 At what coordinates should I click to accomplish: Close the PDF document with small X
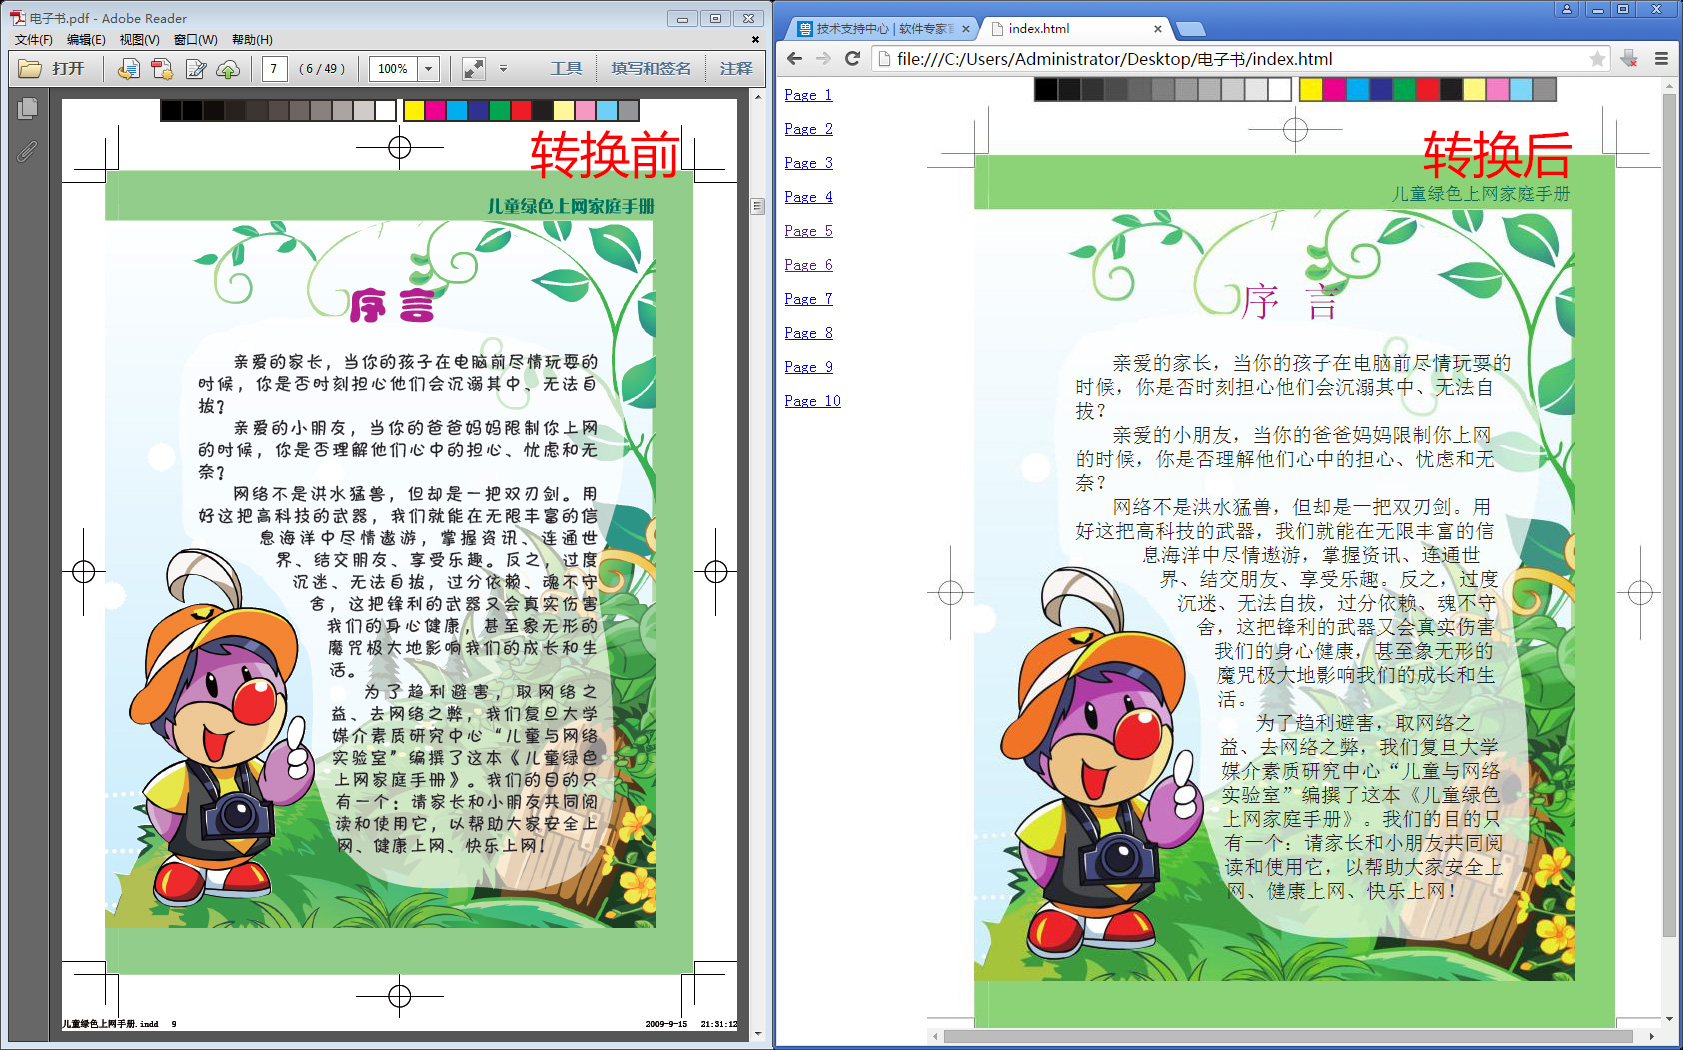[755, 39]
